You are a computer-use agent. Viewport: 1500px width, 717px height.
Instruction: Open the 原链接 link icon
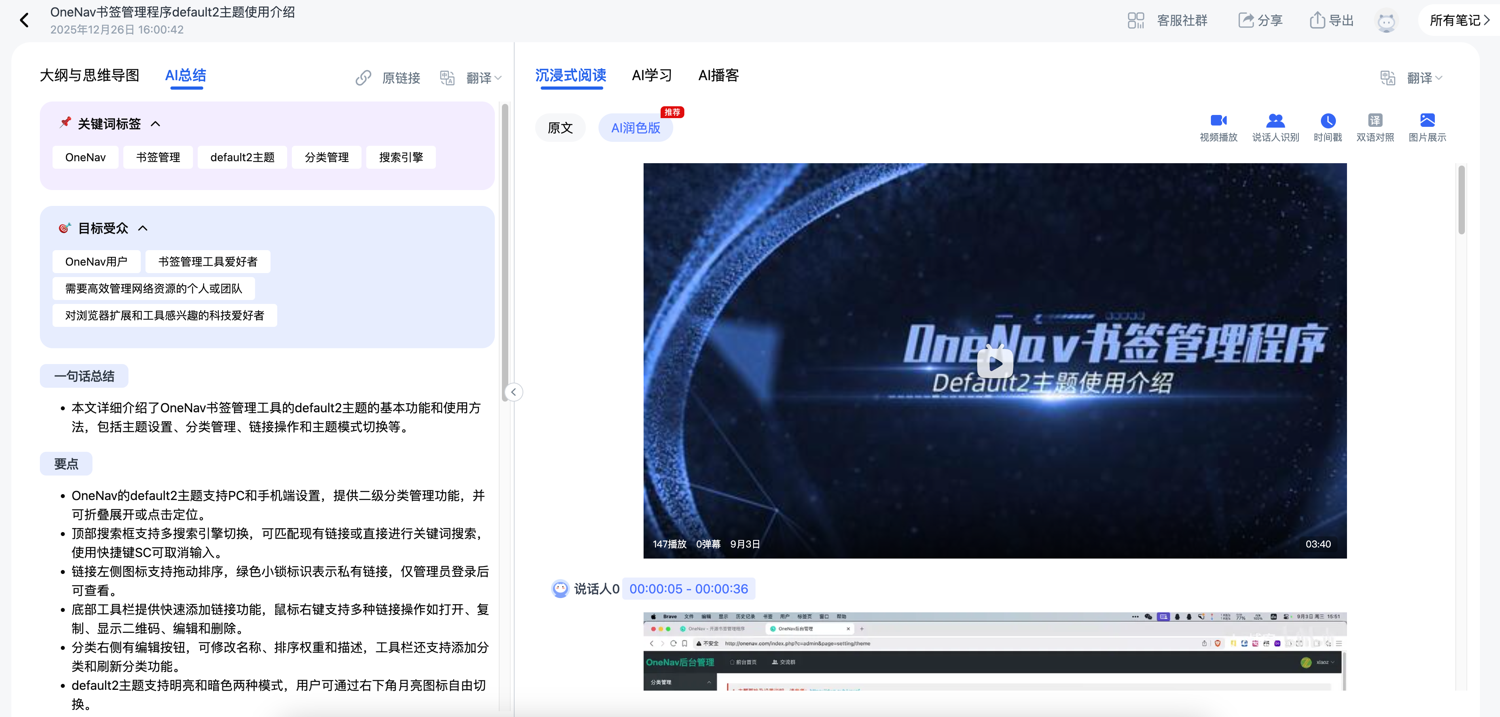(x=364, y=78)
